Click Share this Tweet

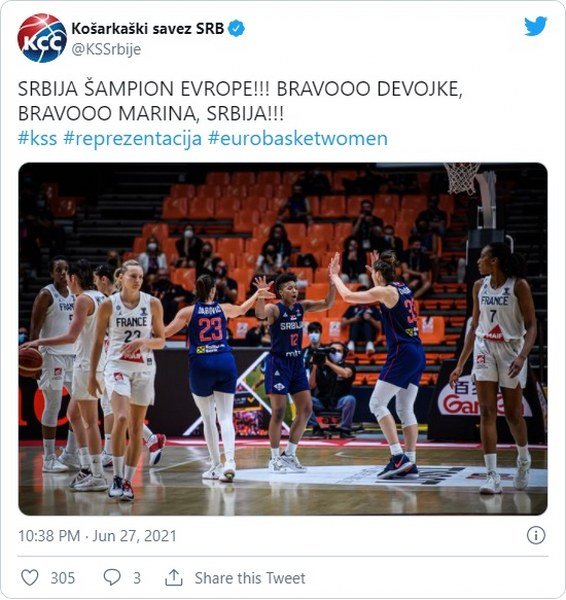pyautogui.click(x=250, y=578)
